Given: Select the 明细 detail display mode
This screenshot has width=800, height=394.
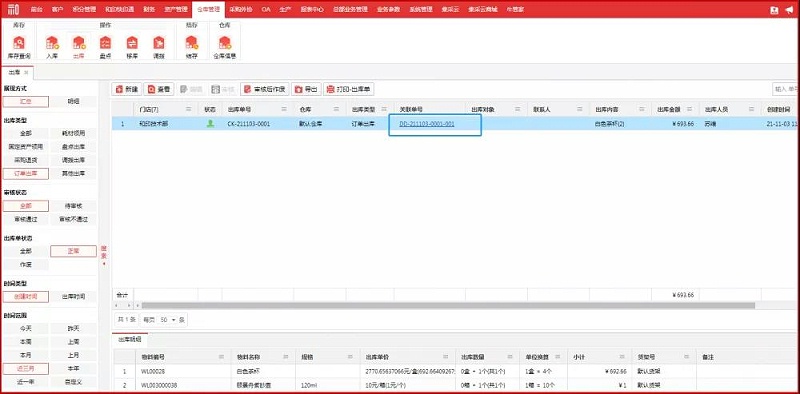Looking at the screenshot, I should click(x=73, y=102).
